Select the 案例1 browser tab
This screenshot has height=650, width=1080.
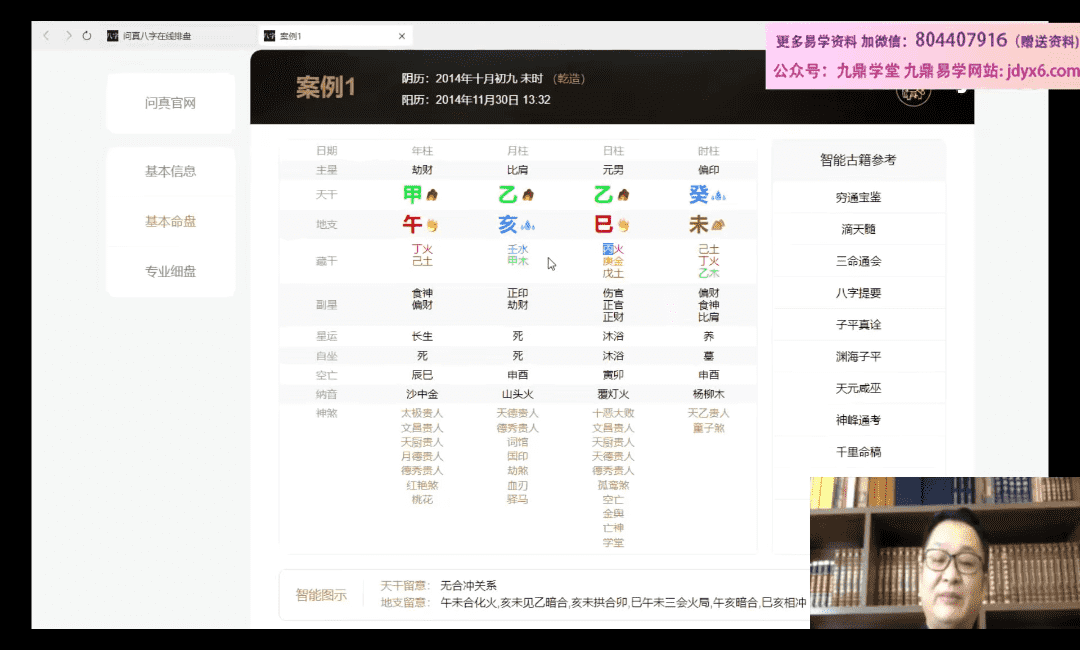click(x=330, y=36)
